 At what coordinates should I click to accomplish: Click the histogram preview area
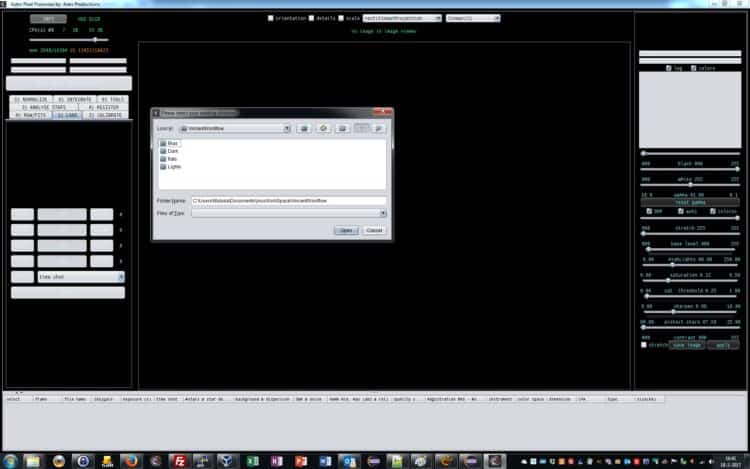tap(690, 110)
